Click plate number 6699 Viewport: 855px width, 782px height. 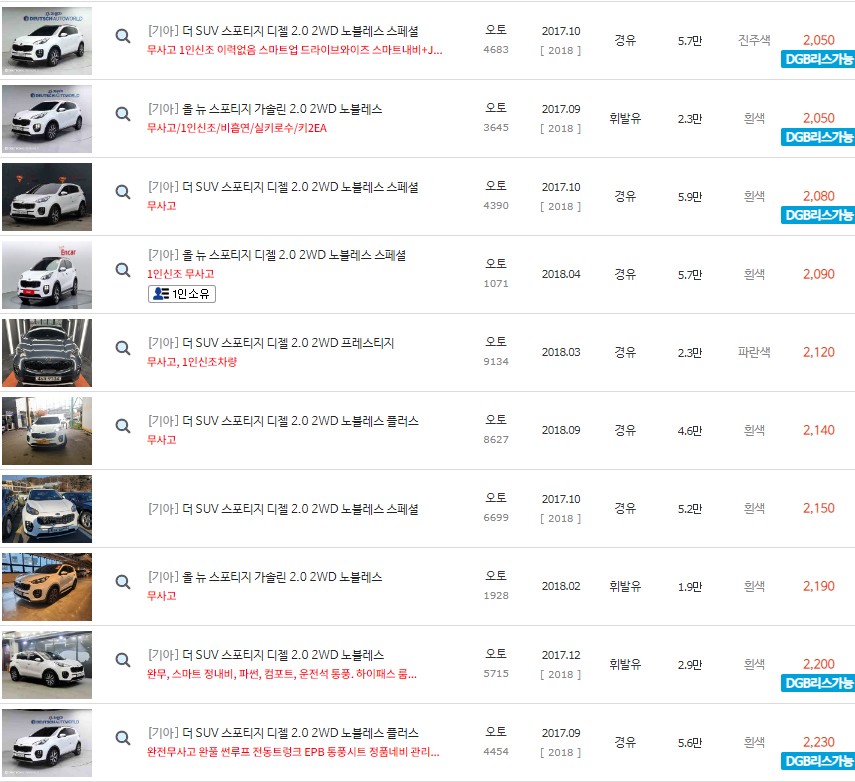click(x=496, y=518)
